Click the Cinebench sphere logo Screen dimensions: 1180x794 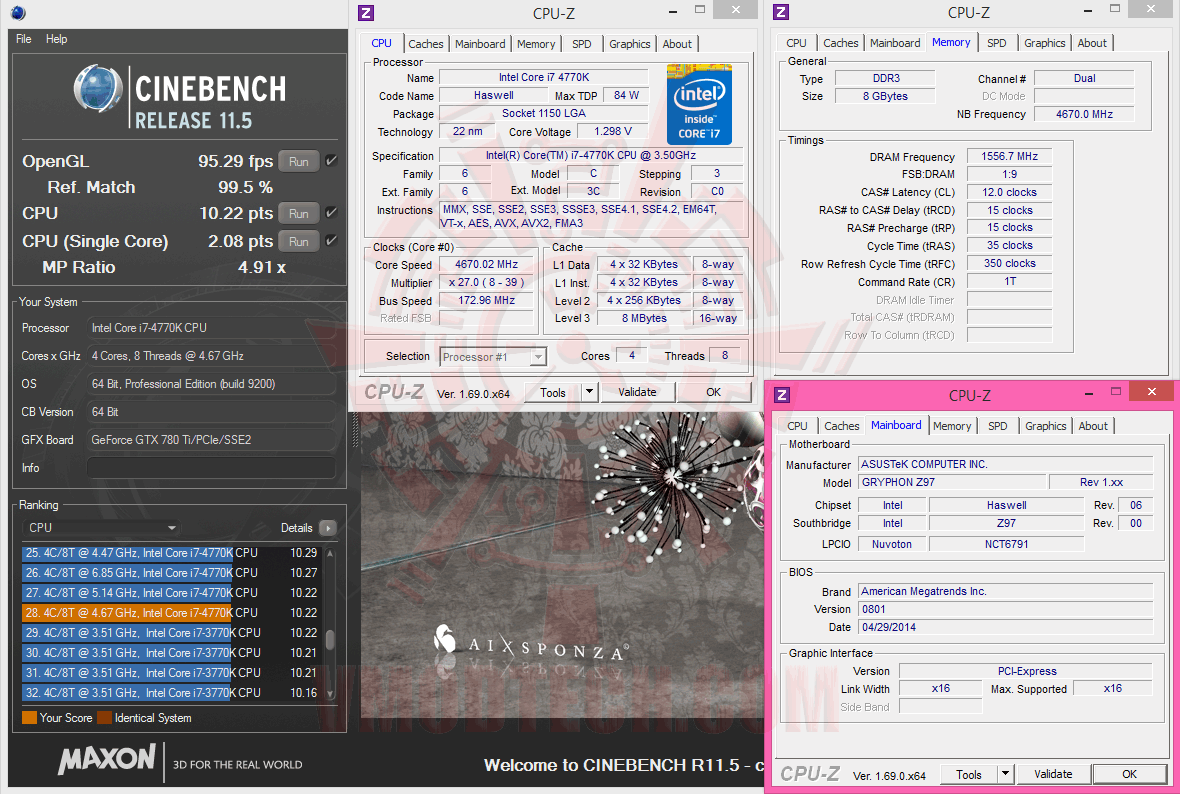point(98,89)
